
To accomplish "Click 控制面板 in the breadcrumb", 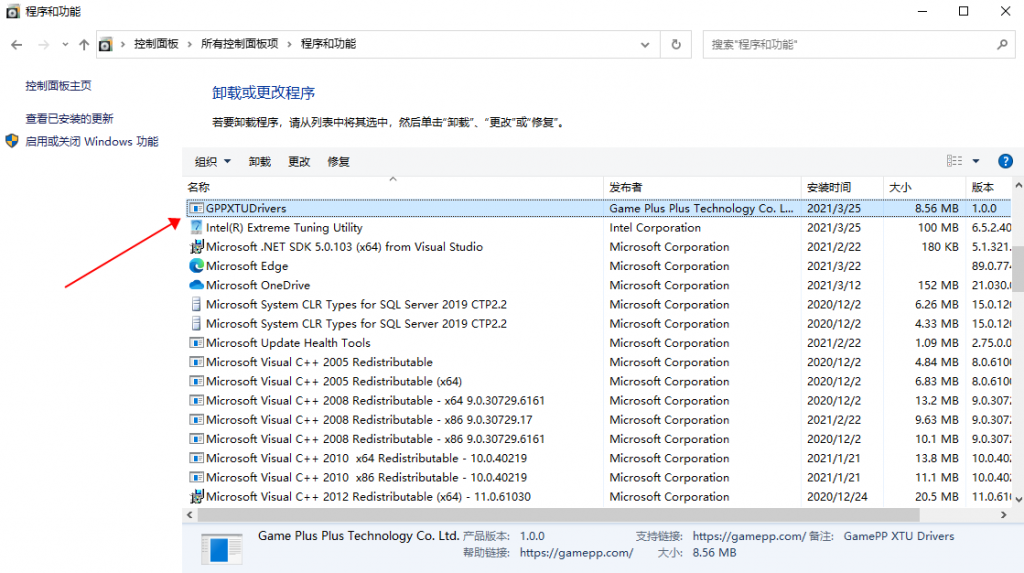I will pos(156,44).
